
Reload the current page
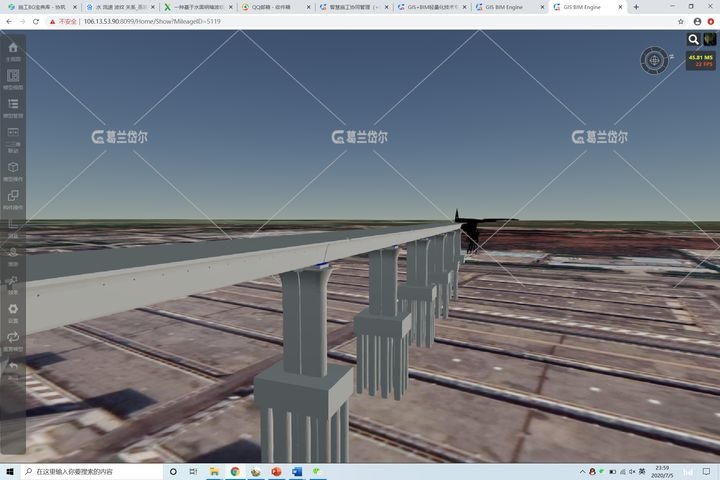click(x=36, y=22)
